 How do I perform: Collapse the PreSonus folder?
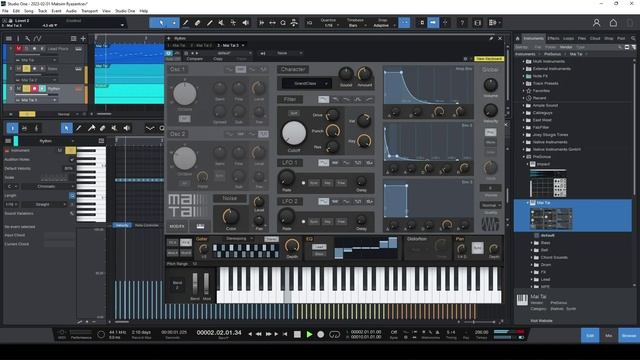pyautogui.click(x=524, y=157)
